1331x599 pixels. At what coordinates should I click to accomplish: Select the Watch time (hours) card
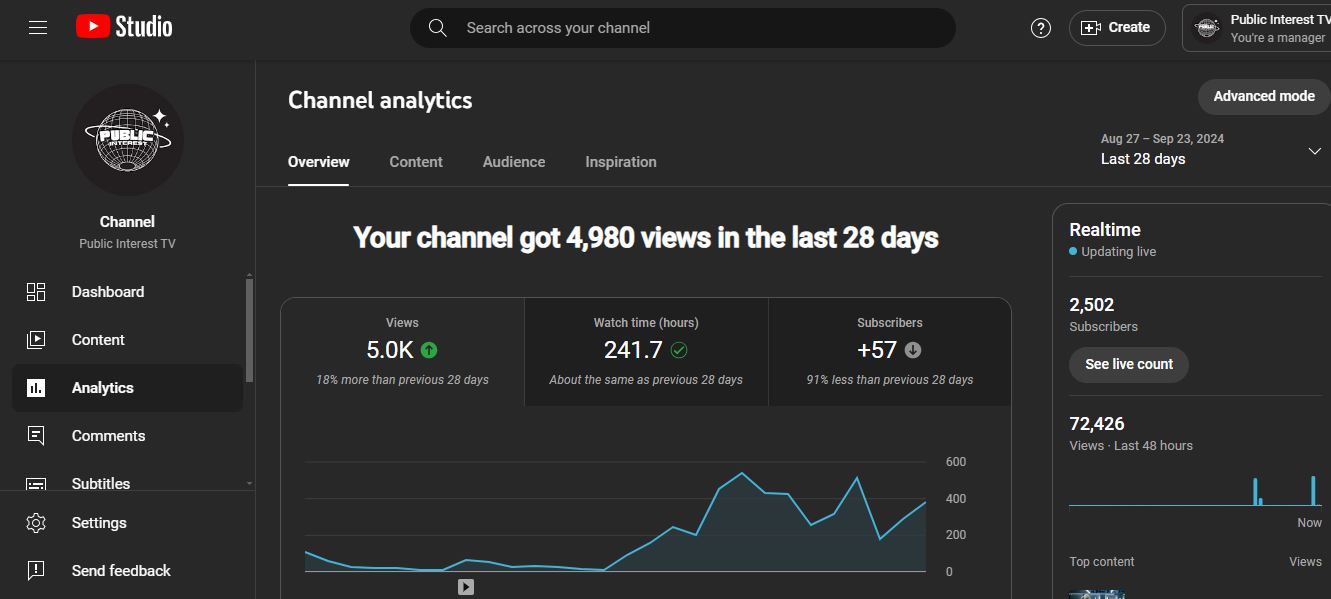click(x=646, y=352)
